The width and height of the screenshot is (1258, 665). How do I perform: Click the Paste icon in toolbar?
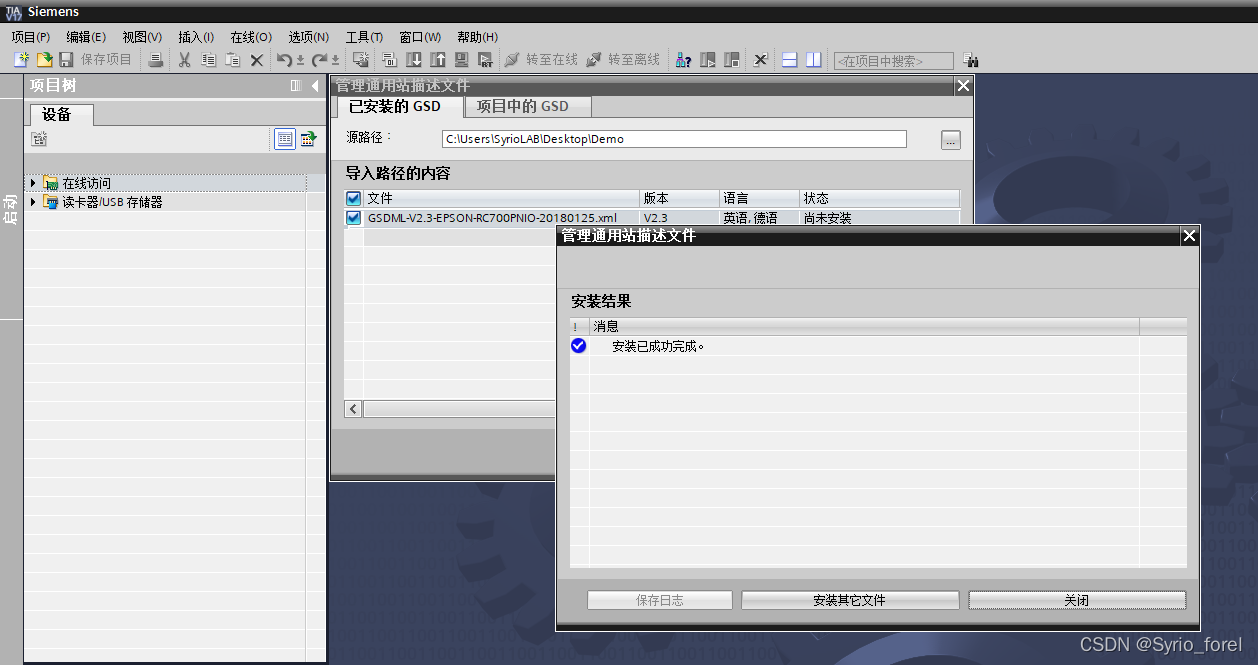[x=232, y=60]
